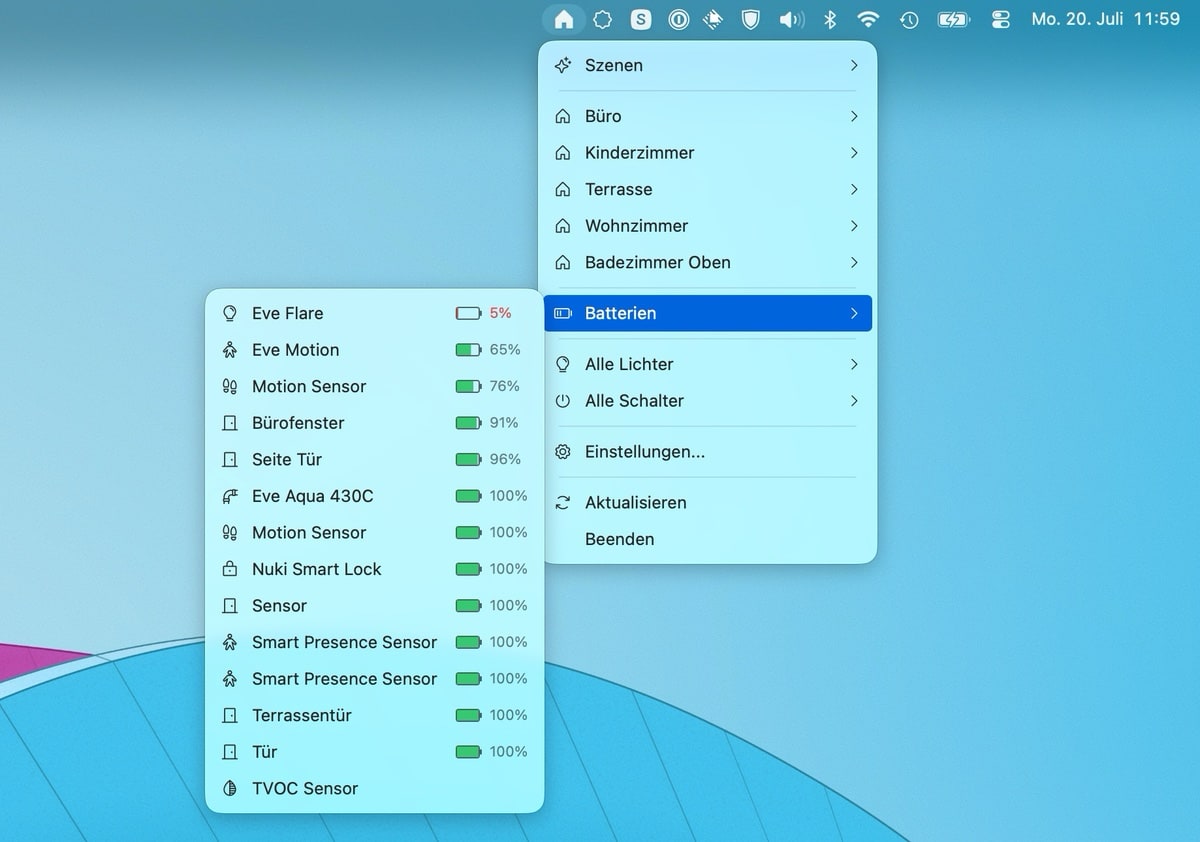1200x842 pixels.
Task: Select the Tür battery row
Action: pos(375,751)
